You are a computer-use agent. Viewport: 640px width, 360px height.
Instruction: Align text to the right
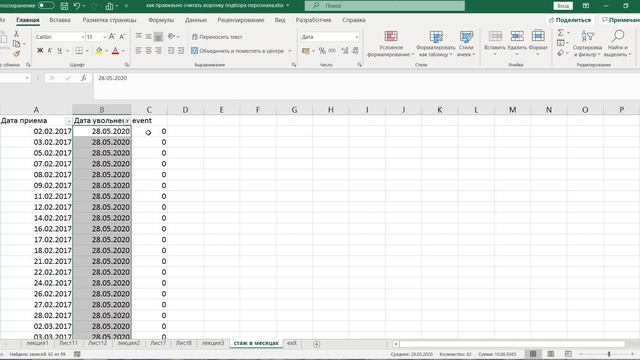158,51
